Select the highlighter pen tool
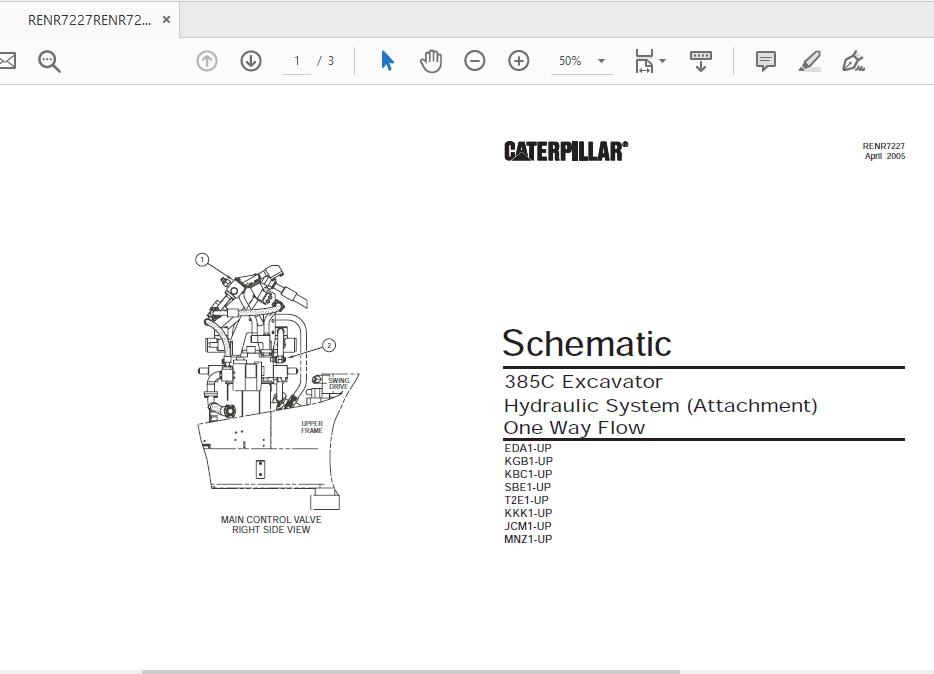Image resolution: width=934 pixels, height=674 pixels. (x=810, y=61)
